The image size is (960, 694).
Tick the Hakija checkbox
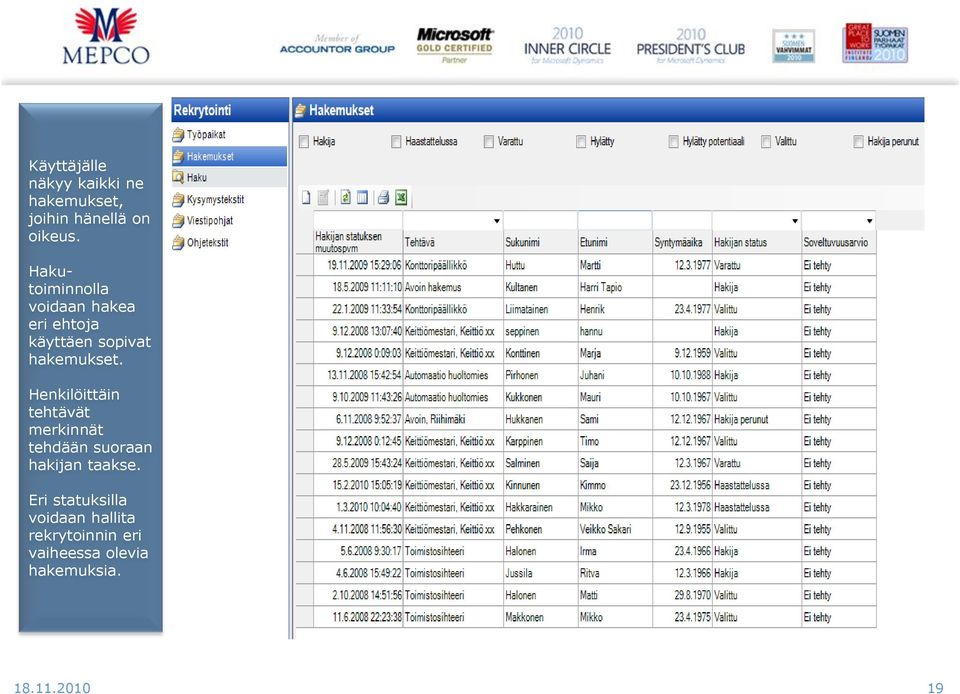tap(304, 142)
